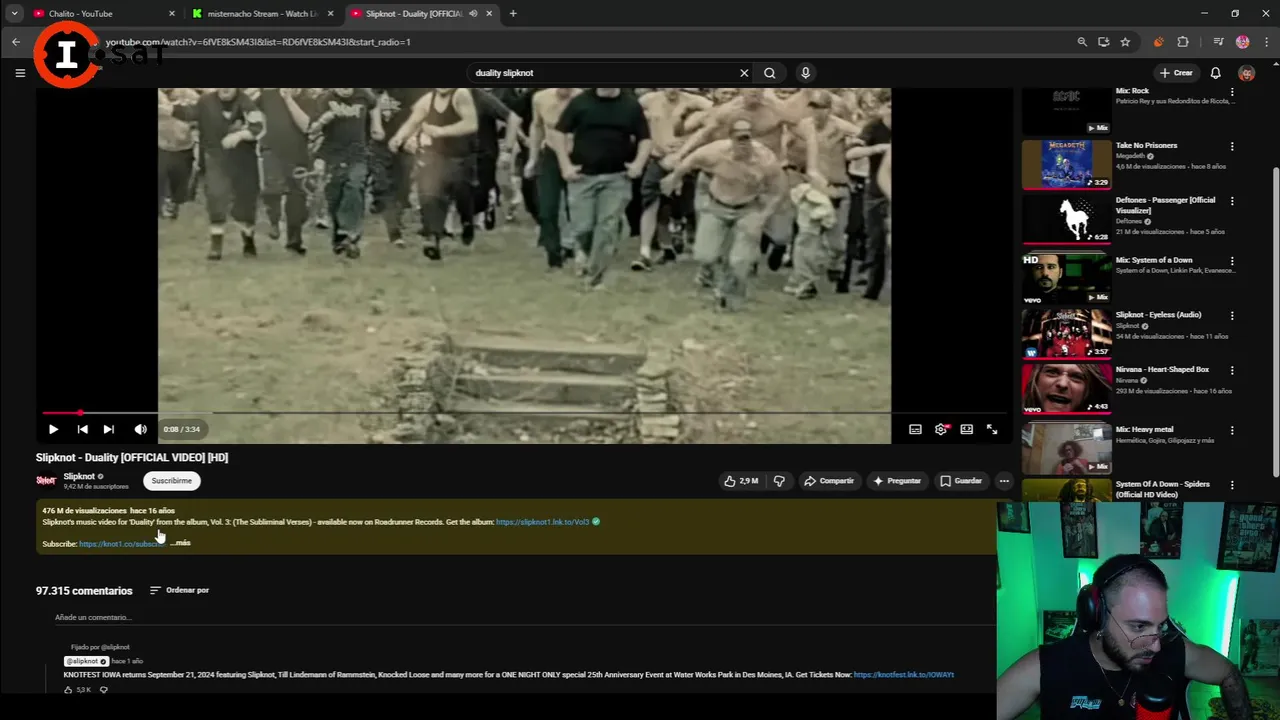Open the Mix: Heavy metal thumbnail

click(1066, 448)
